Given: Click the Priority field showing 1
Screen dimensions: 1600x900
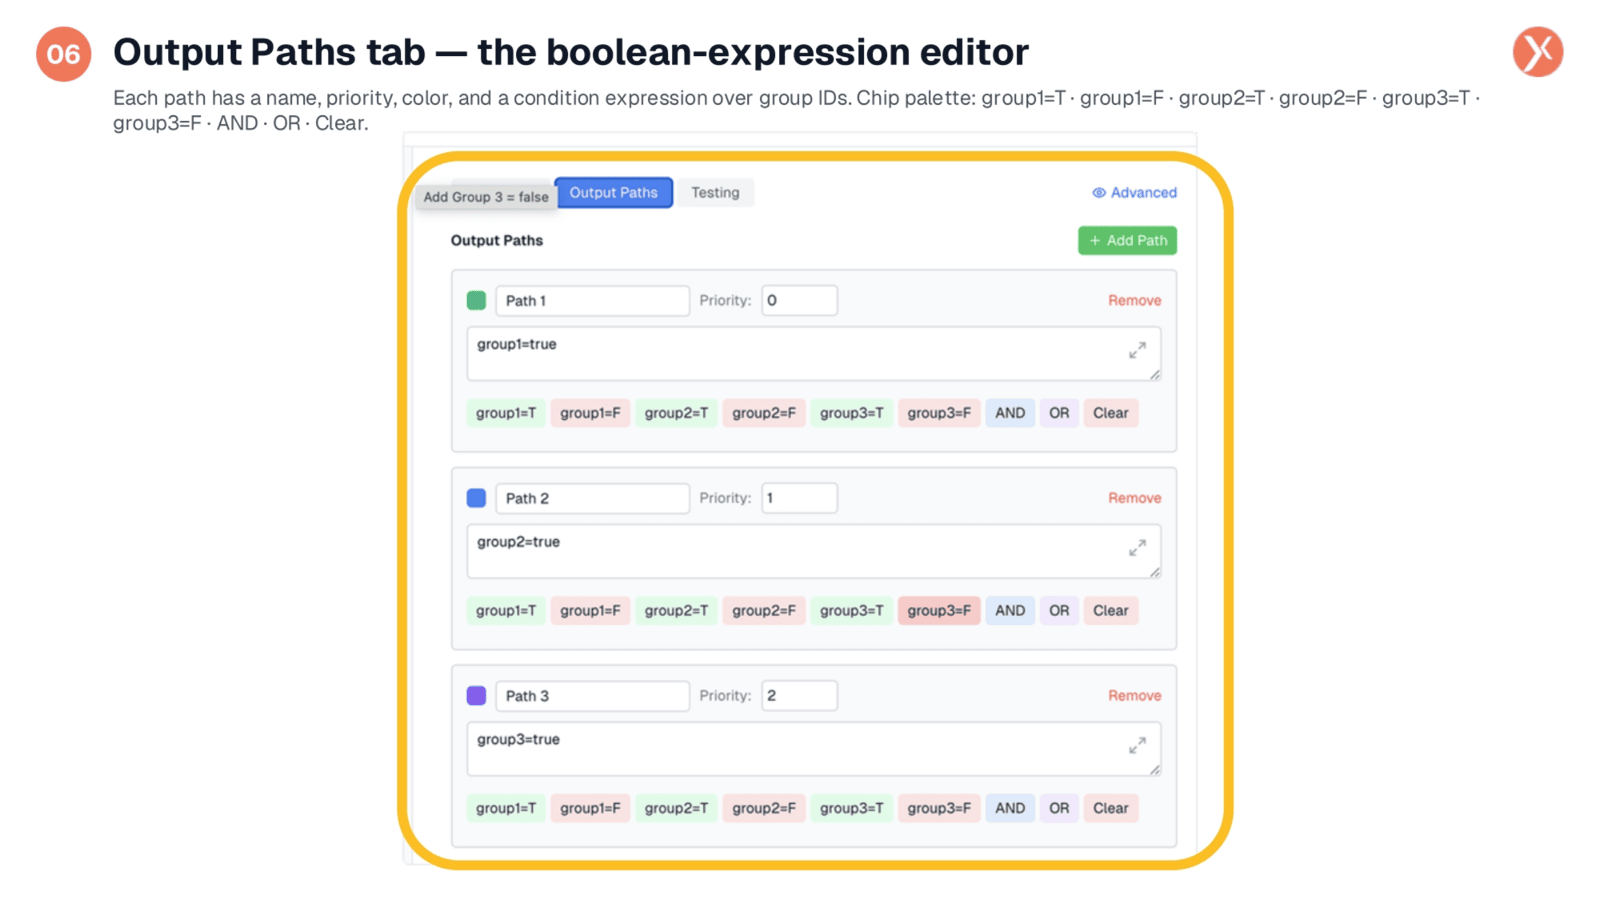Looking at the screenshot, I should pos(799,498).
